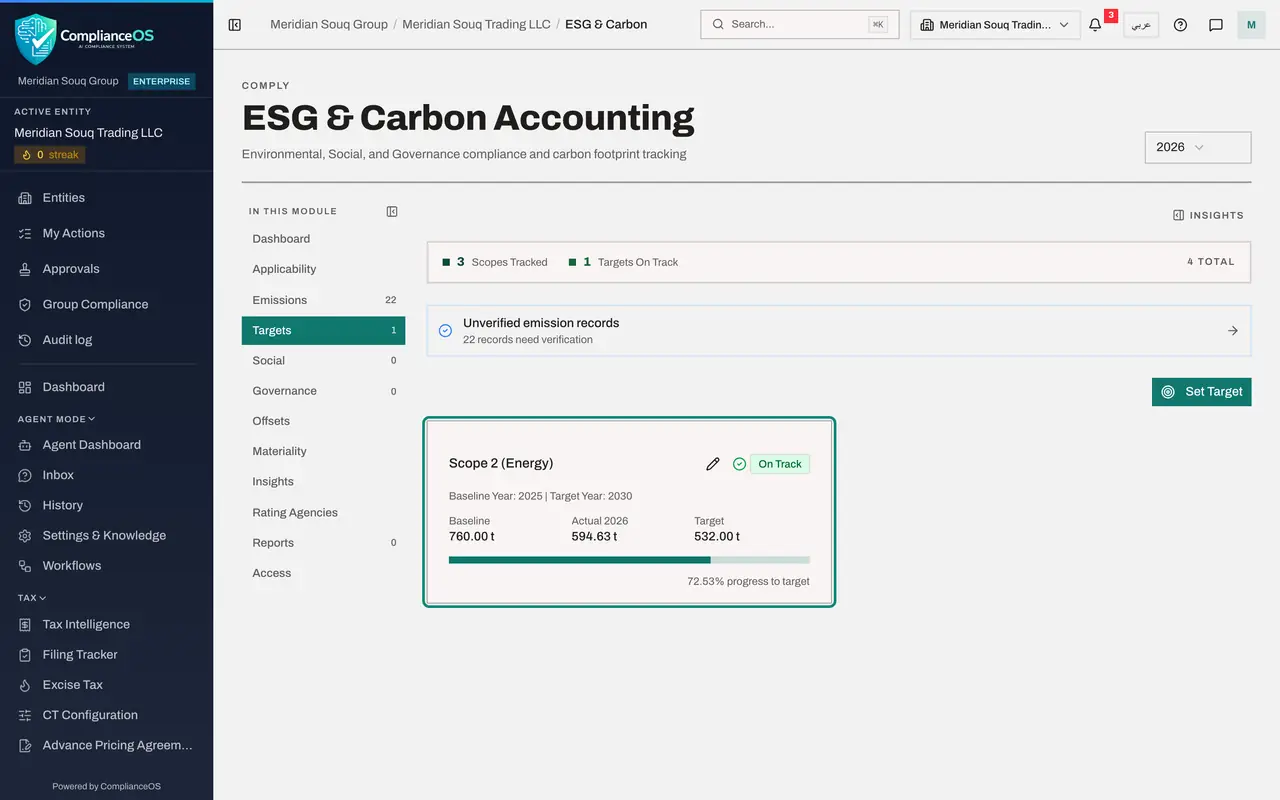This screenshot has height=800, width=1280.
Task: Open the Rating Agencies tab
Action: pyautogui.click(x=323, y=513)
